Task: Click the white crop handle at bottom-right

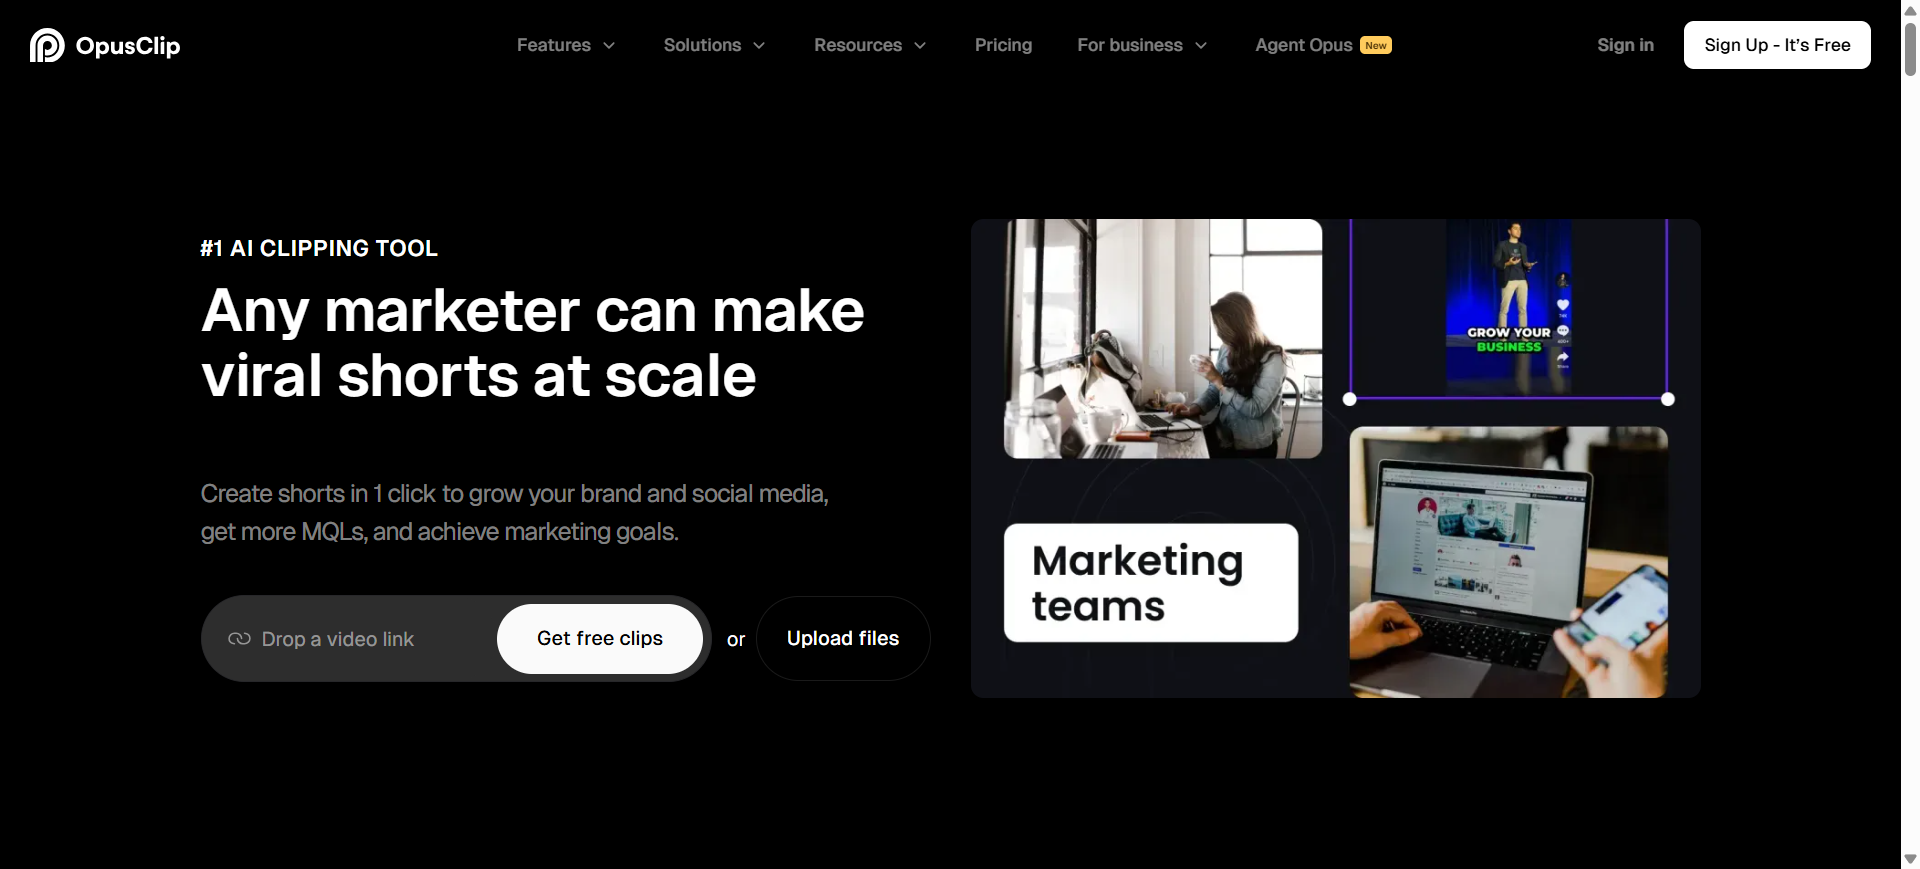Action: [x=1668, y=399]
